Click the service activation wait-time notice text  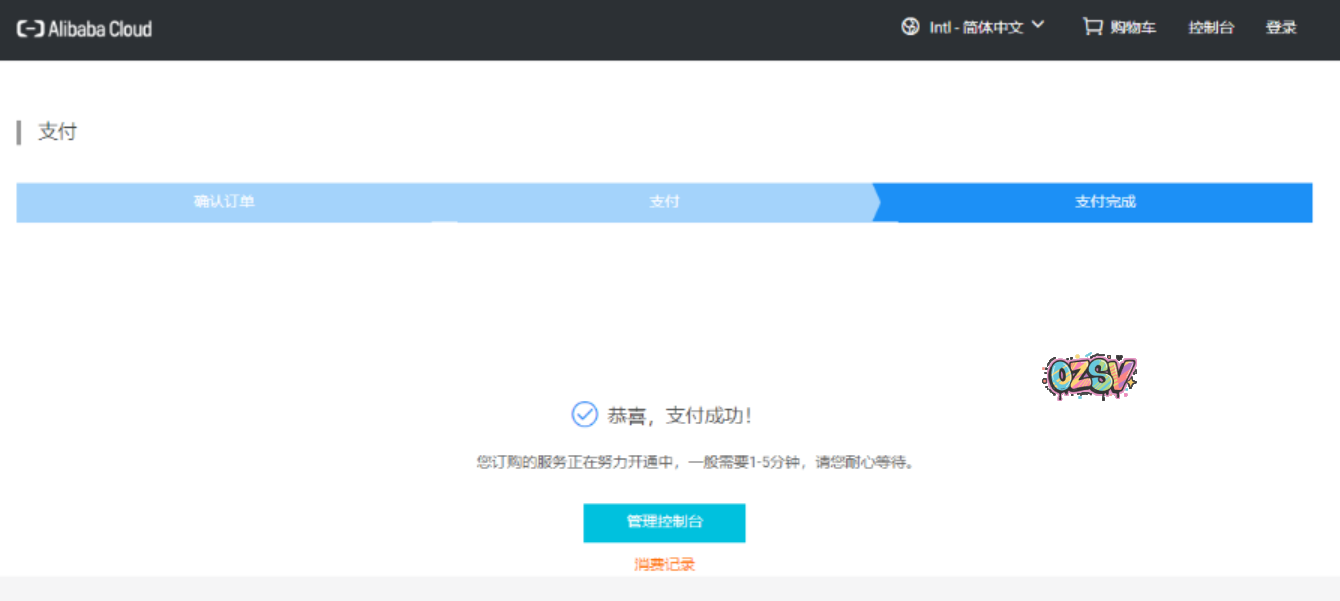click(x=695, y=463)
